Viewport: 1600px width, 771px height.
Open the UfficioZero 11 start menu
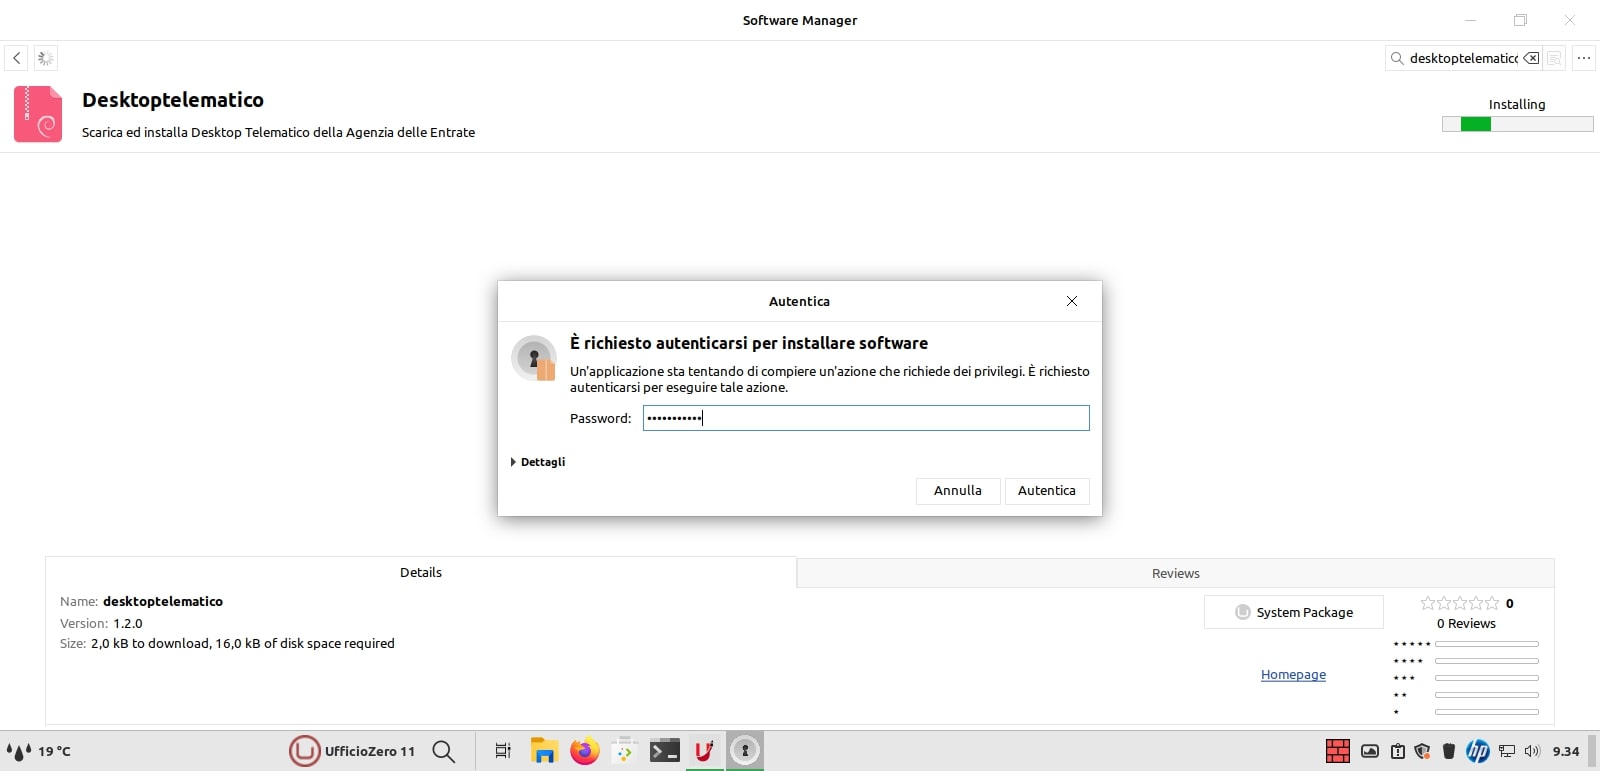pos(352,751)
